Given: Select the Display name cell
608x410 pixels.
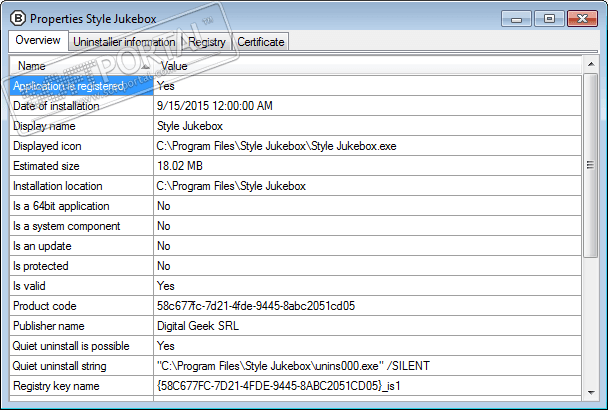Looking at the screenshot, I should (81, 126).
